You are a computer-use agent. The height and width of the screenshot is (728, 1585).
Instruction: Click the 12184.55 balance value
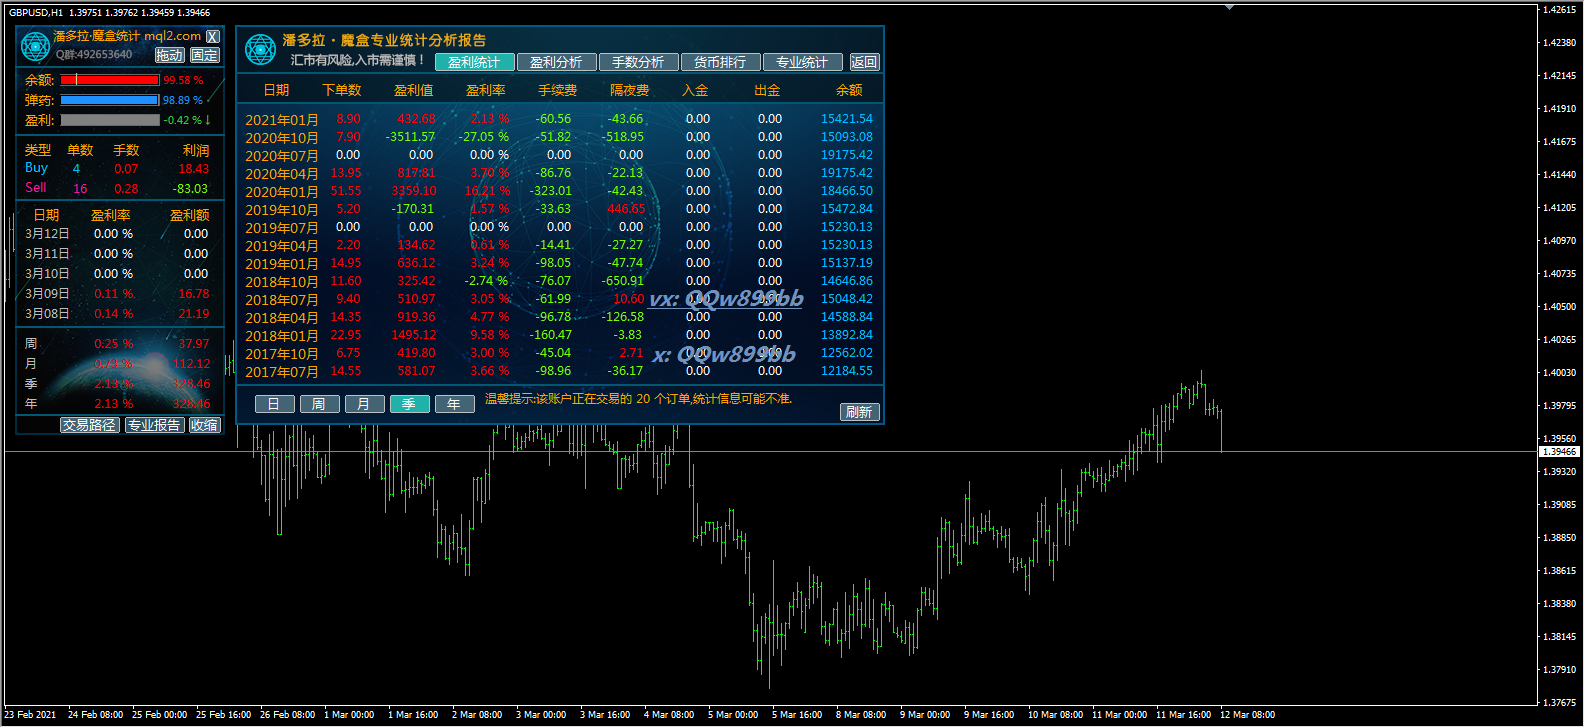pyautogui.click(x=847, y=371)
